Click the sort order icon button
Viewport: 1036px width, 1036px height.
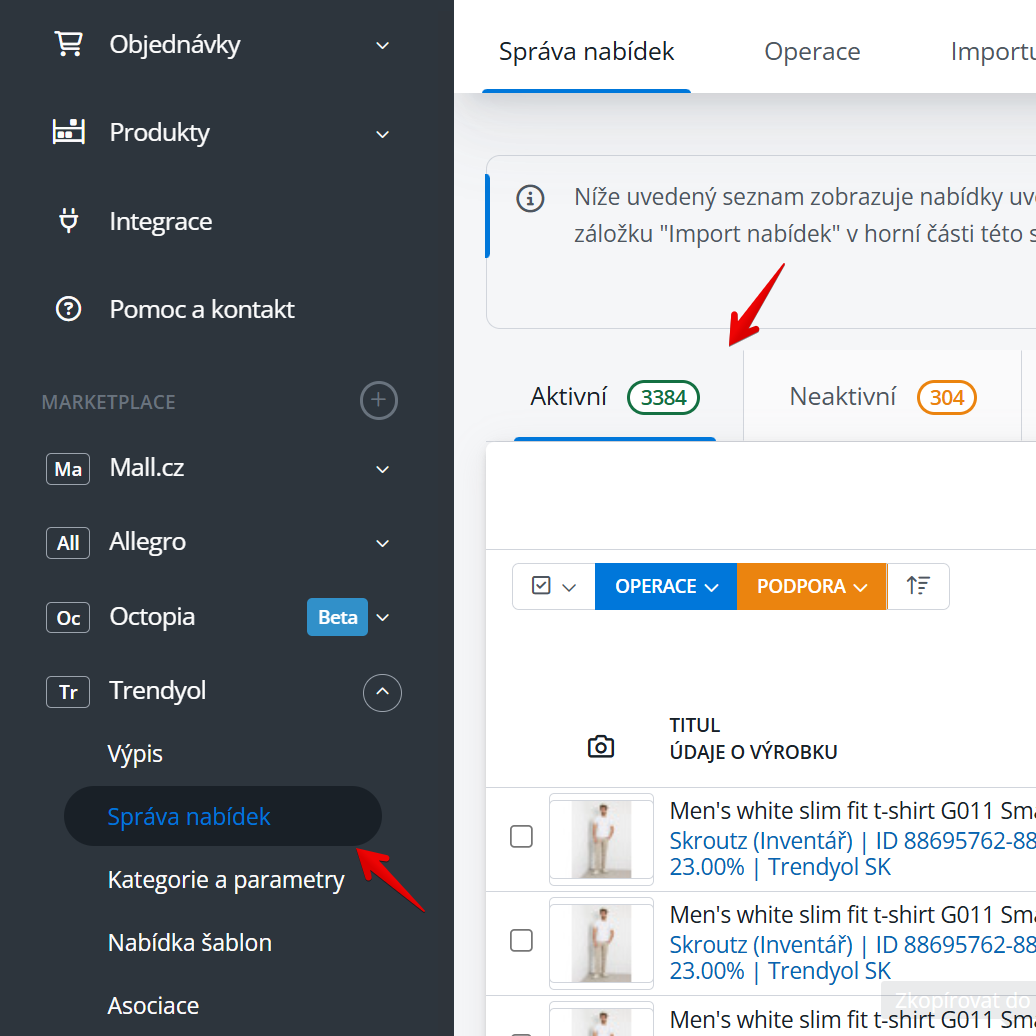pyautogui.click(x=918, y=586)
